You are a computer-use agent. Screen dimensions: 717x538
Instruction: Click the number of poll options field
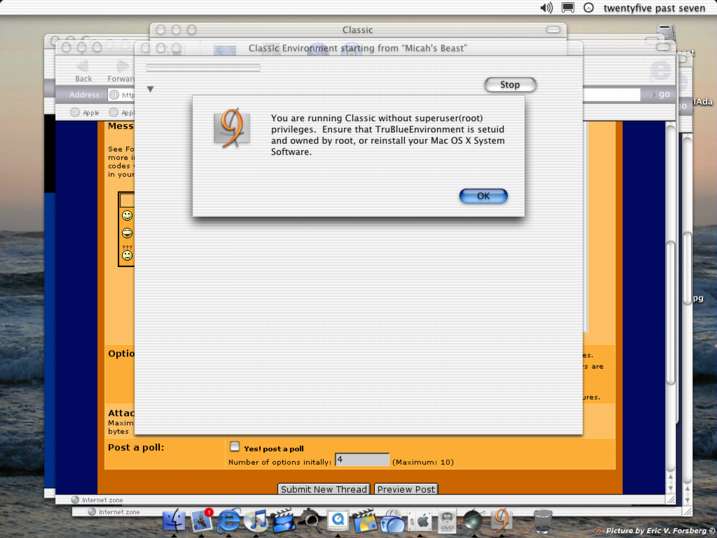pos(362,460)
